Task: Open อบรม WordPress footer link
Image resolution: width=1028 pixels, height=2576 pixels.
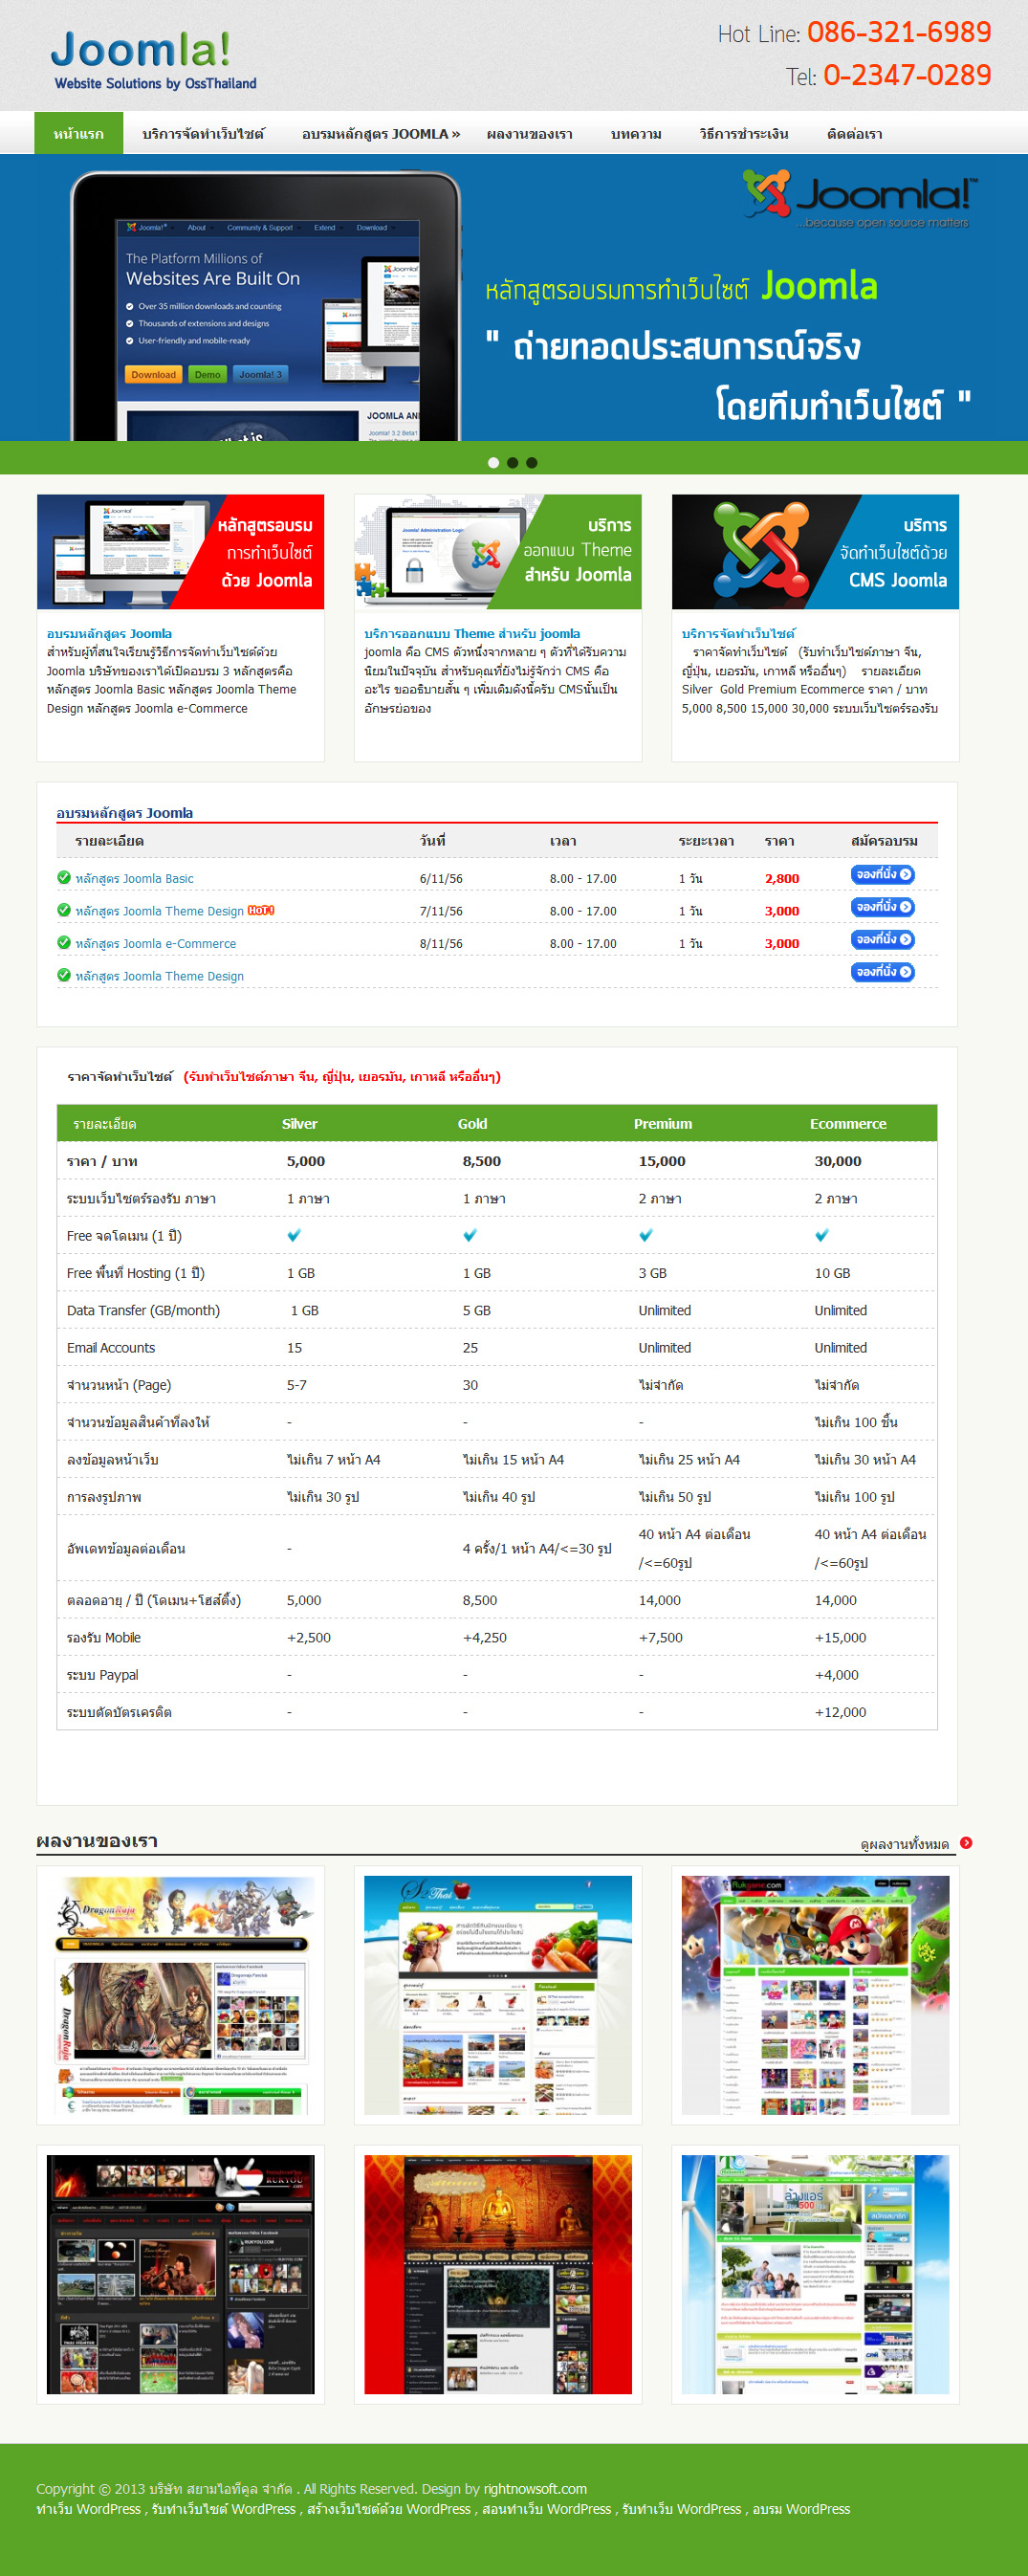Action: pos(802,2509)
